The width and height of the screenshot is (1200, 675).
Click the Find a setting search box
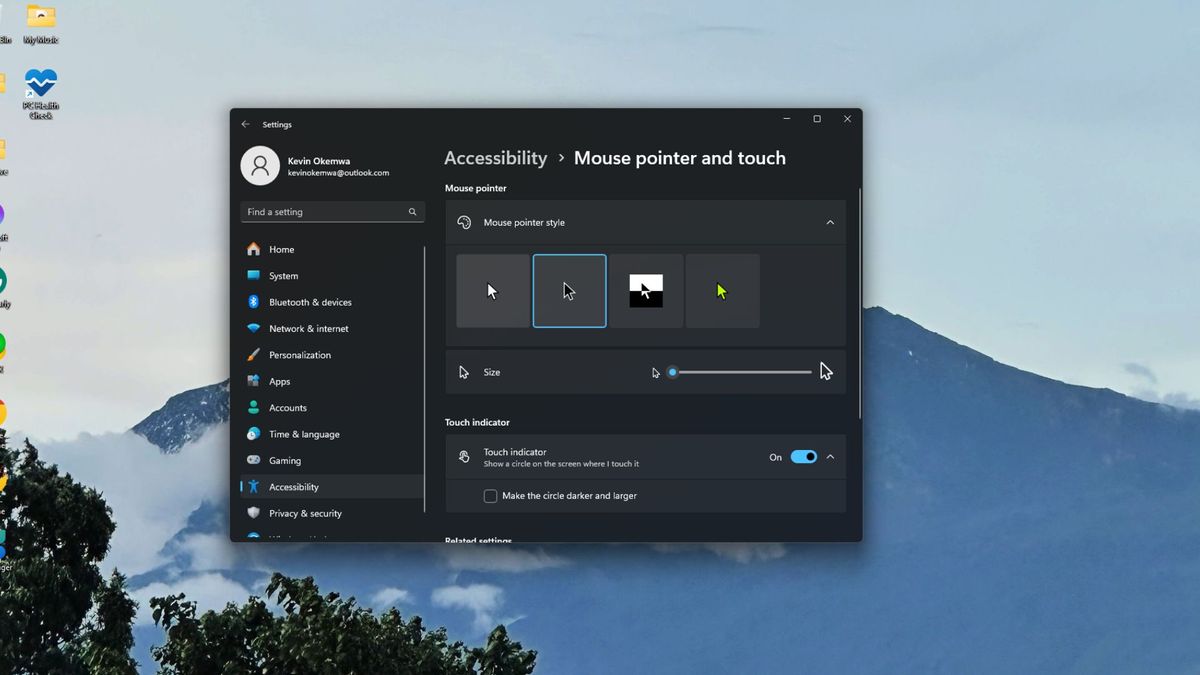(332, 211)
